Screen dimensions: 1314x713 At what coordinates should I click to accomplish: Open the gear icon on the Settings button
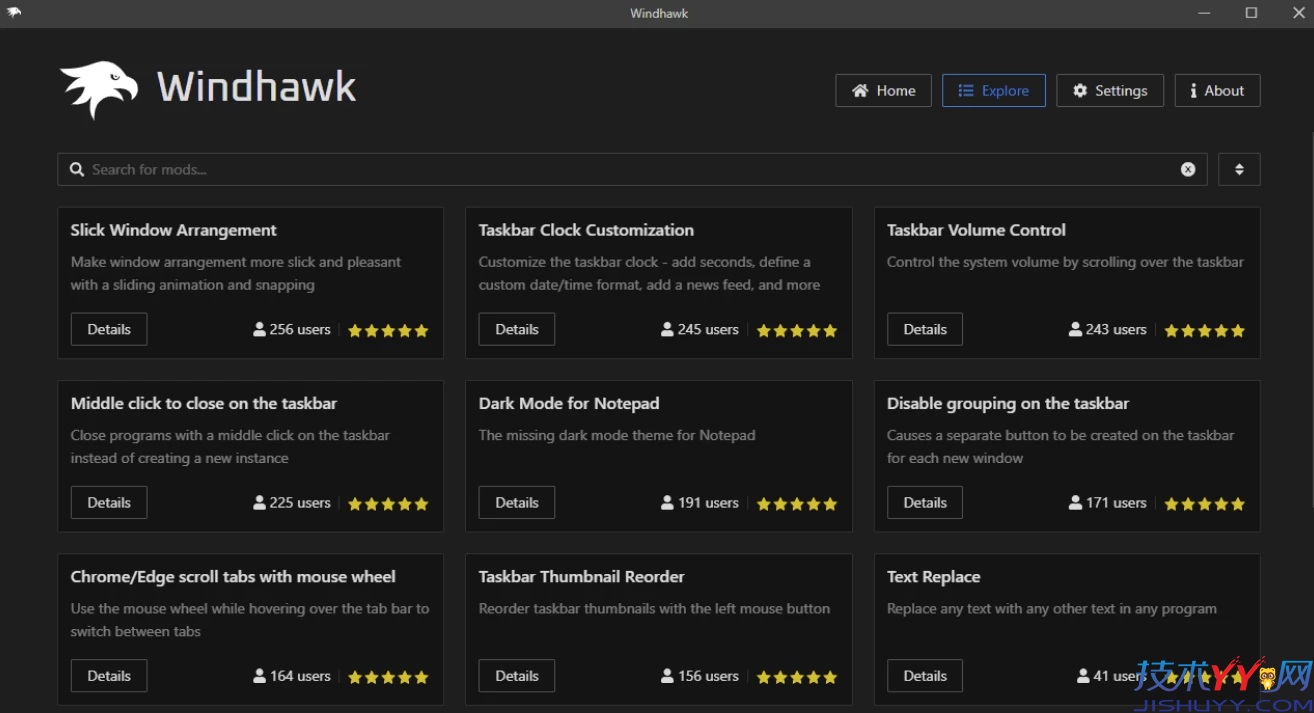(x=1080, y=90)
